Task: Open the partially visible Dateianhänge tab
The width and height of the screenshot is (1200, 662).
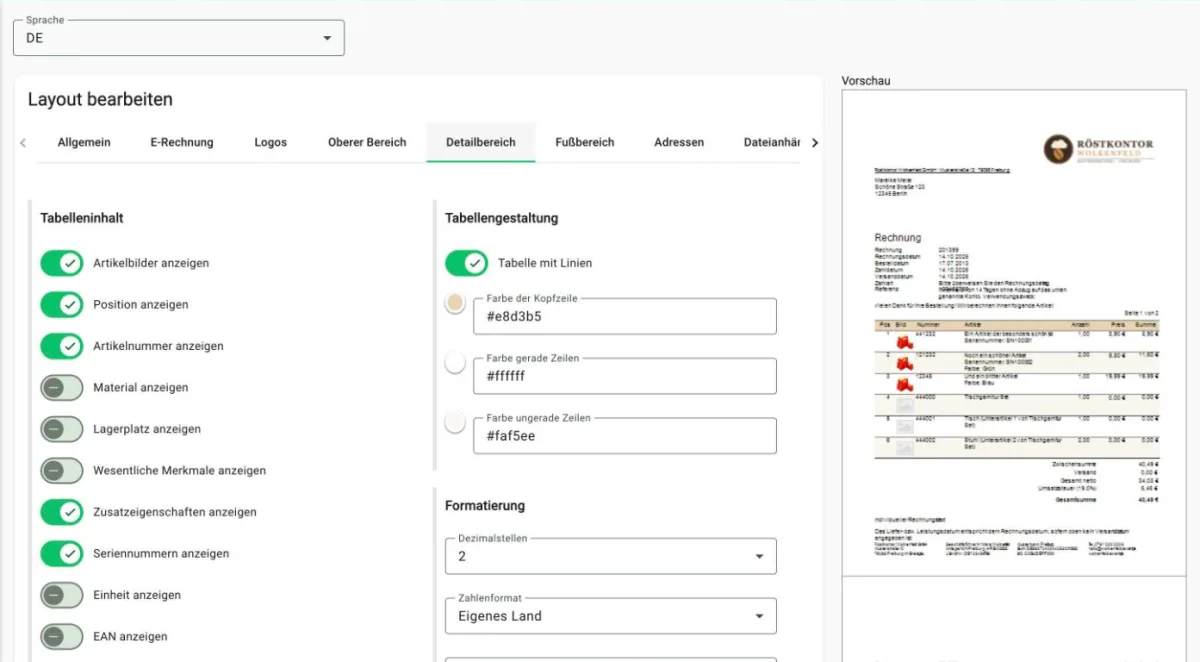Action: (772, 142)
